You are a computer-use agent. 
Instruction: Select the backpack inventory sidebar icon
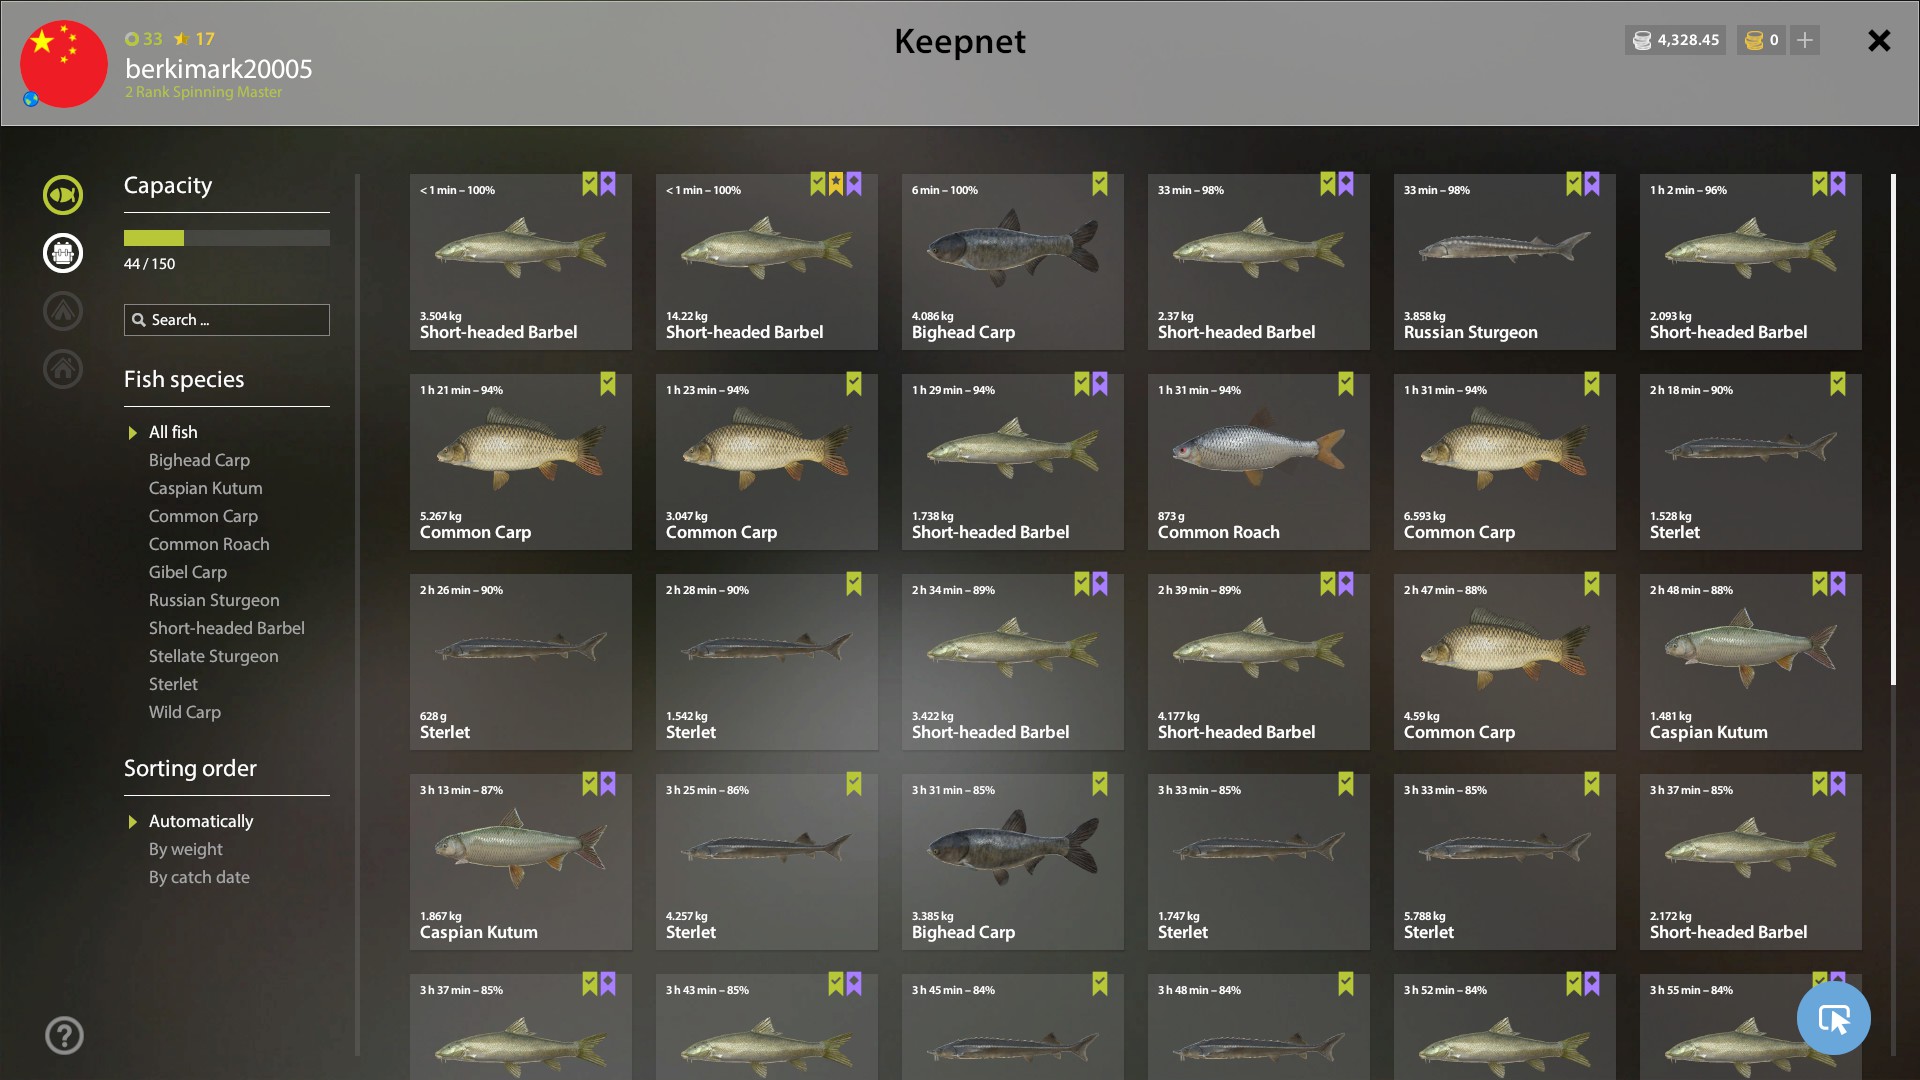tap(63, 253)
